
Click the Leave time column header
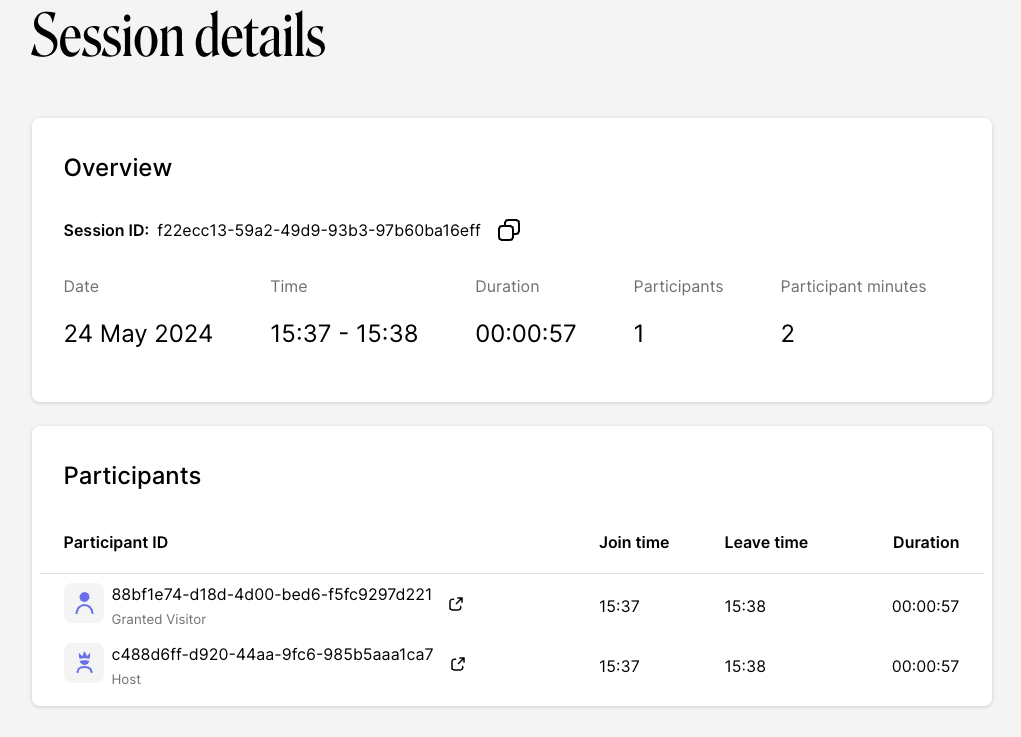click(766, 542)
